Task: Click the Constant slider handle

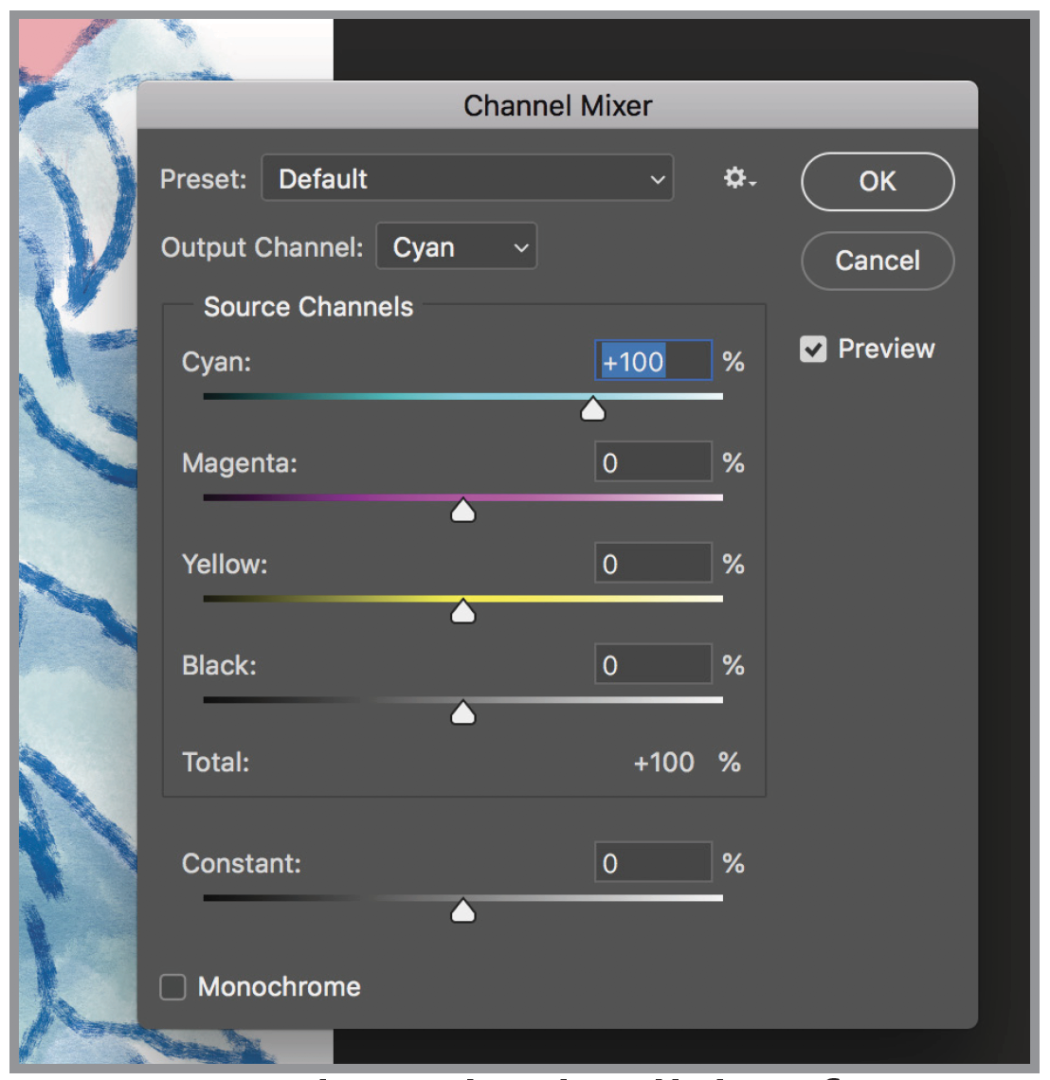Action: click(463, 910)
